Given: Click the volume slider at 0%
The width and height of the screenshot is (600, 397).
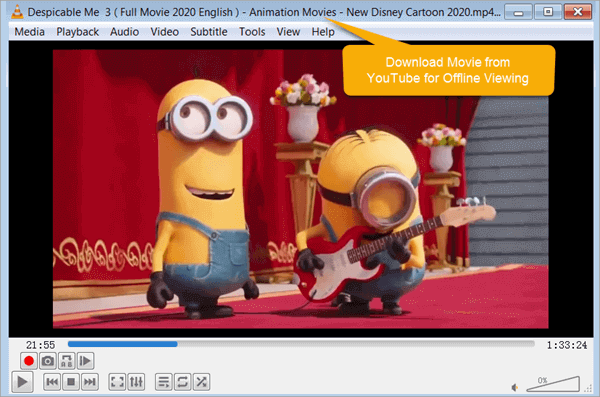Looking at the screenshot, I should pyautogui.click(x=553, y=384).
